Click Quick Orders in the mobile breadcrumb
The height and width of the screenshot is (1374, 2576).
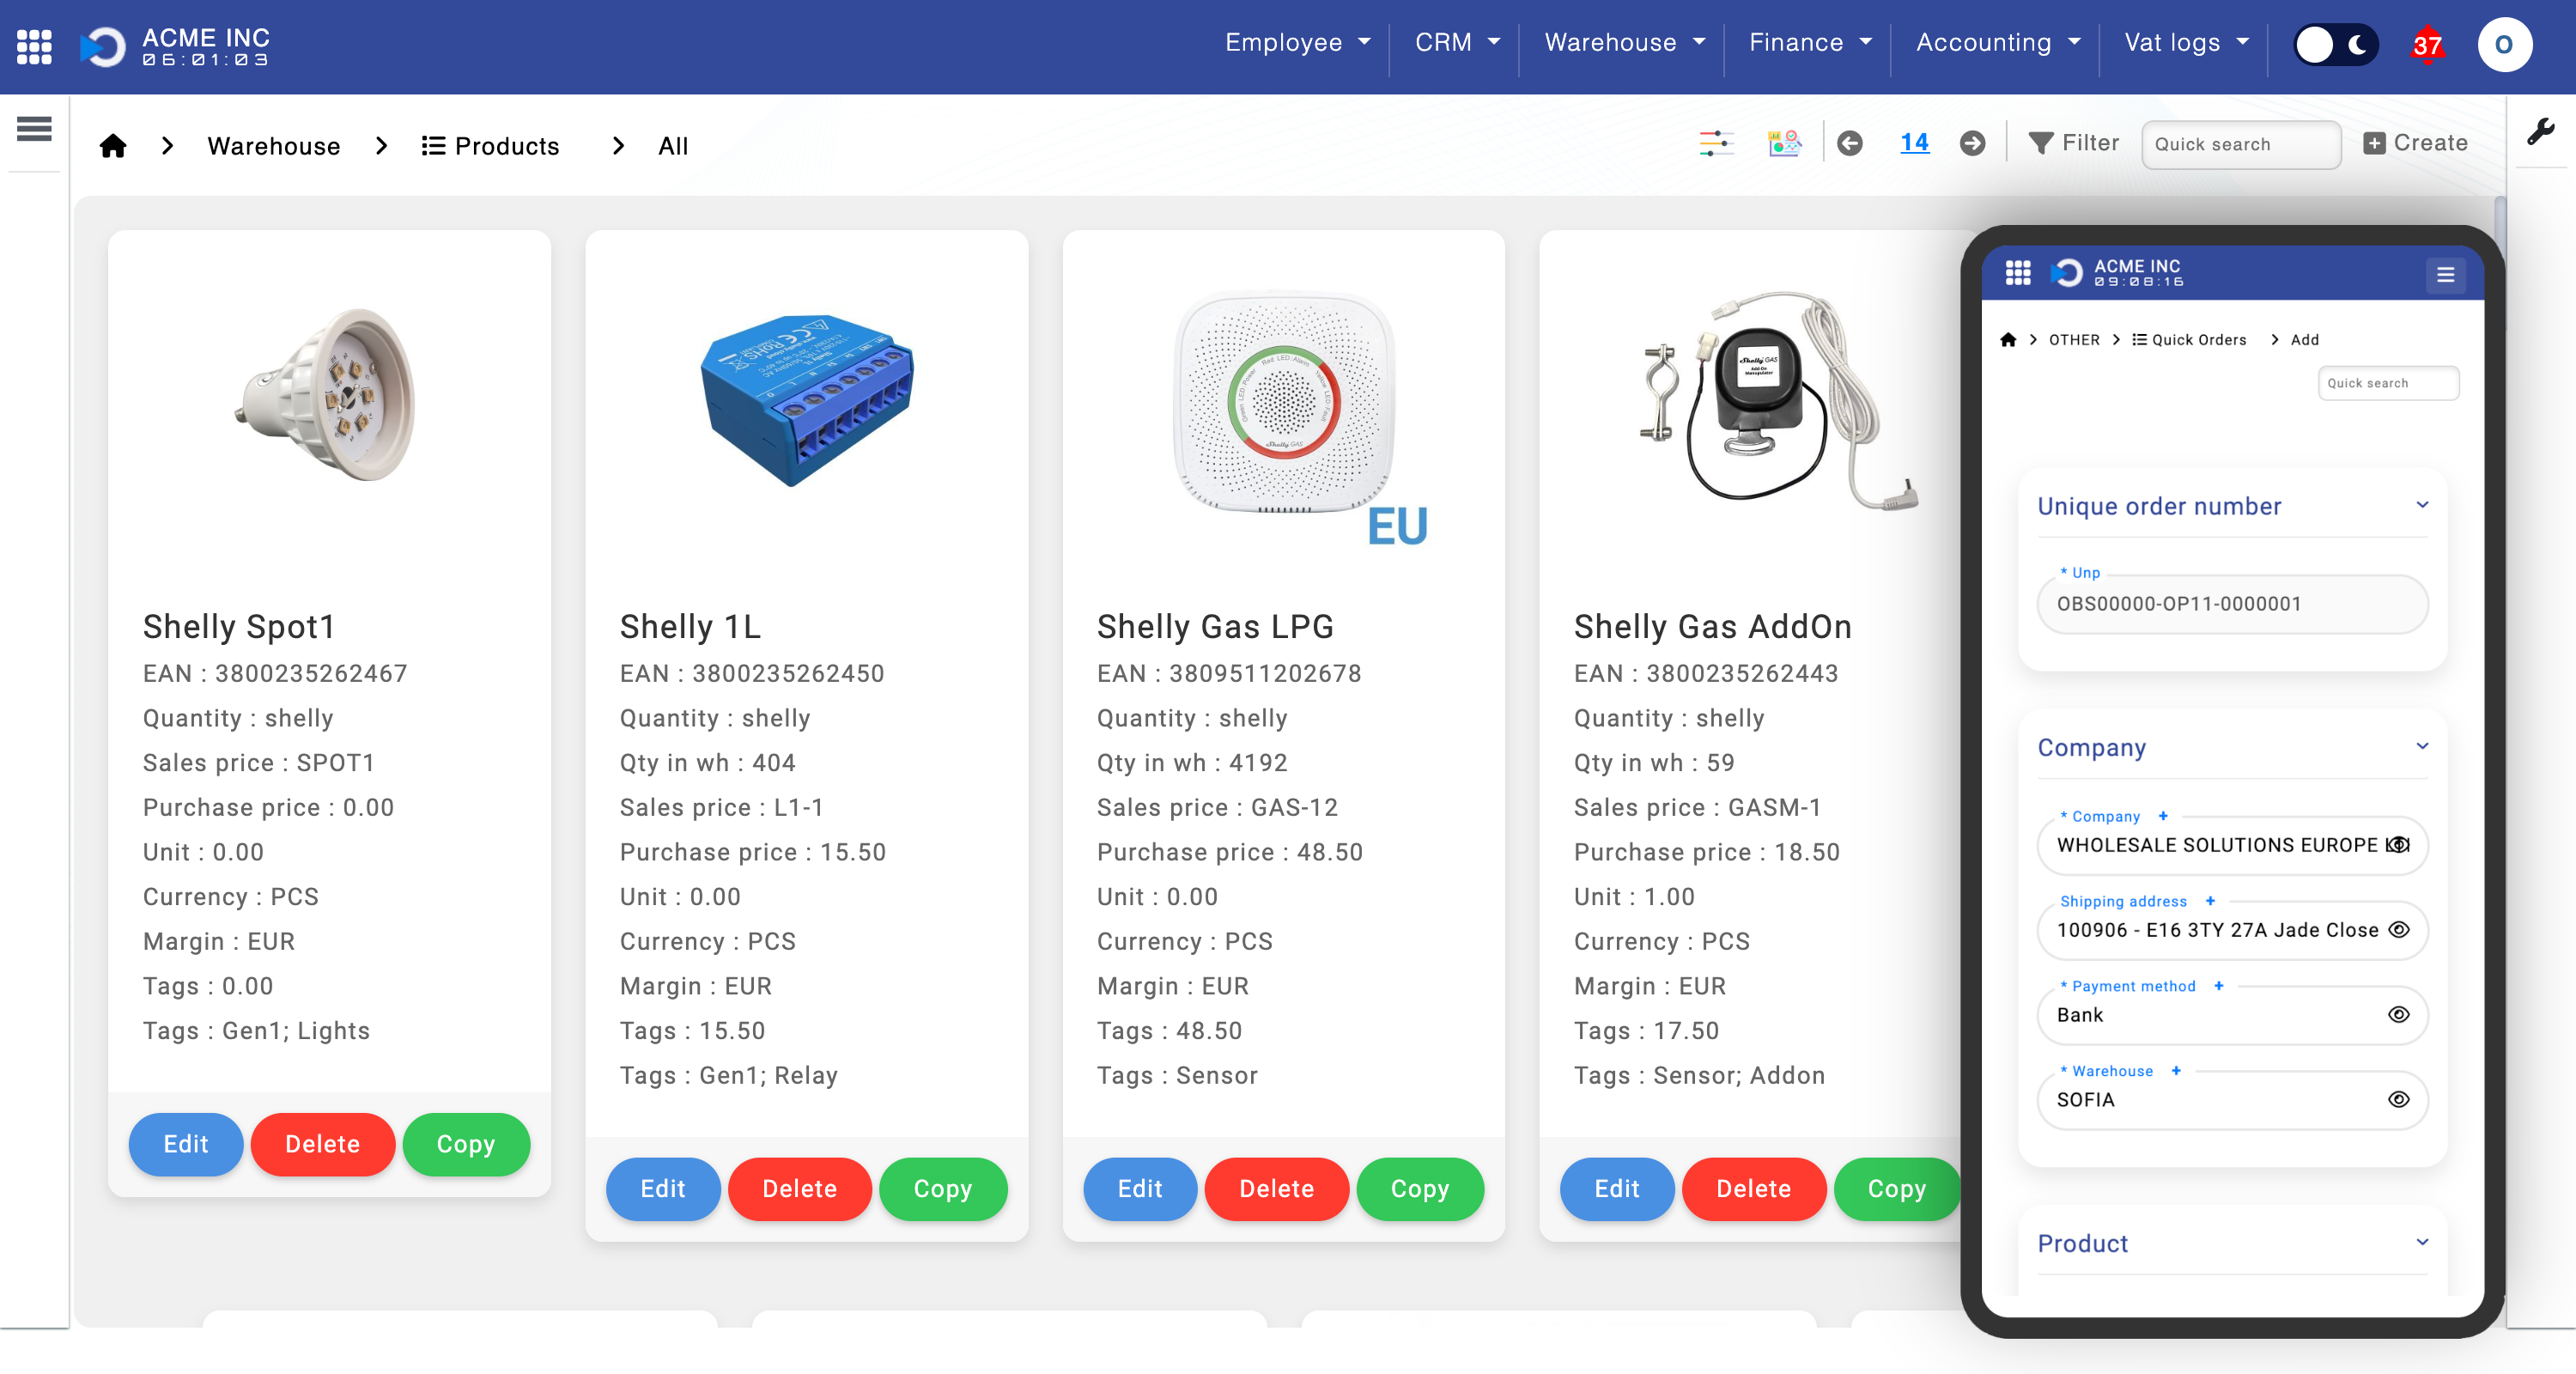pyautogui.click(x=2188, y=340)
